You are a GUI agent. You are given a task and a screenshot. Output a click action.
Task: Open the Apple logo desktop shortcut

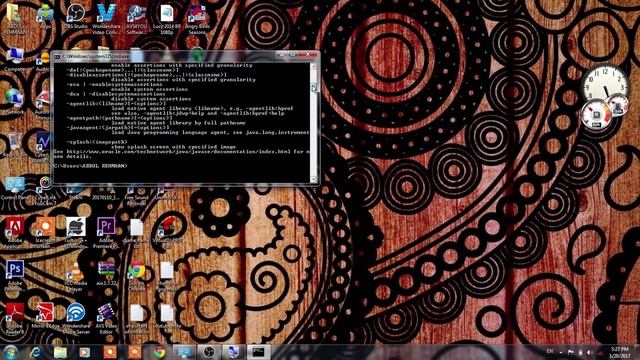(76, 233)
